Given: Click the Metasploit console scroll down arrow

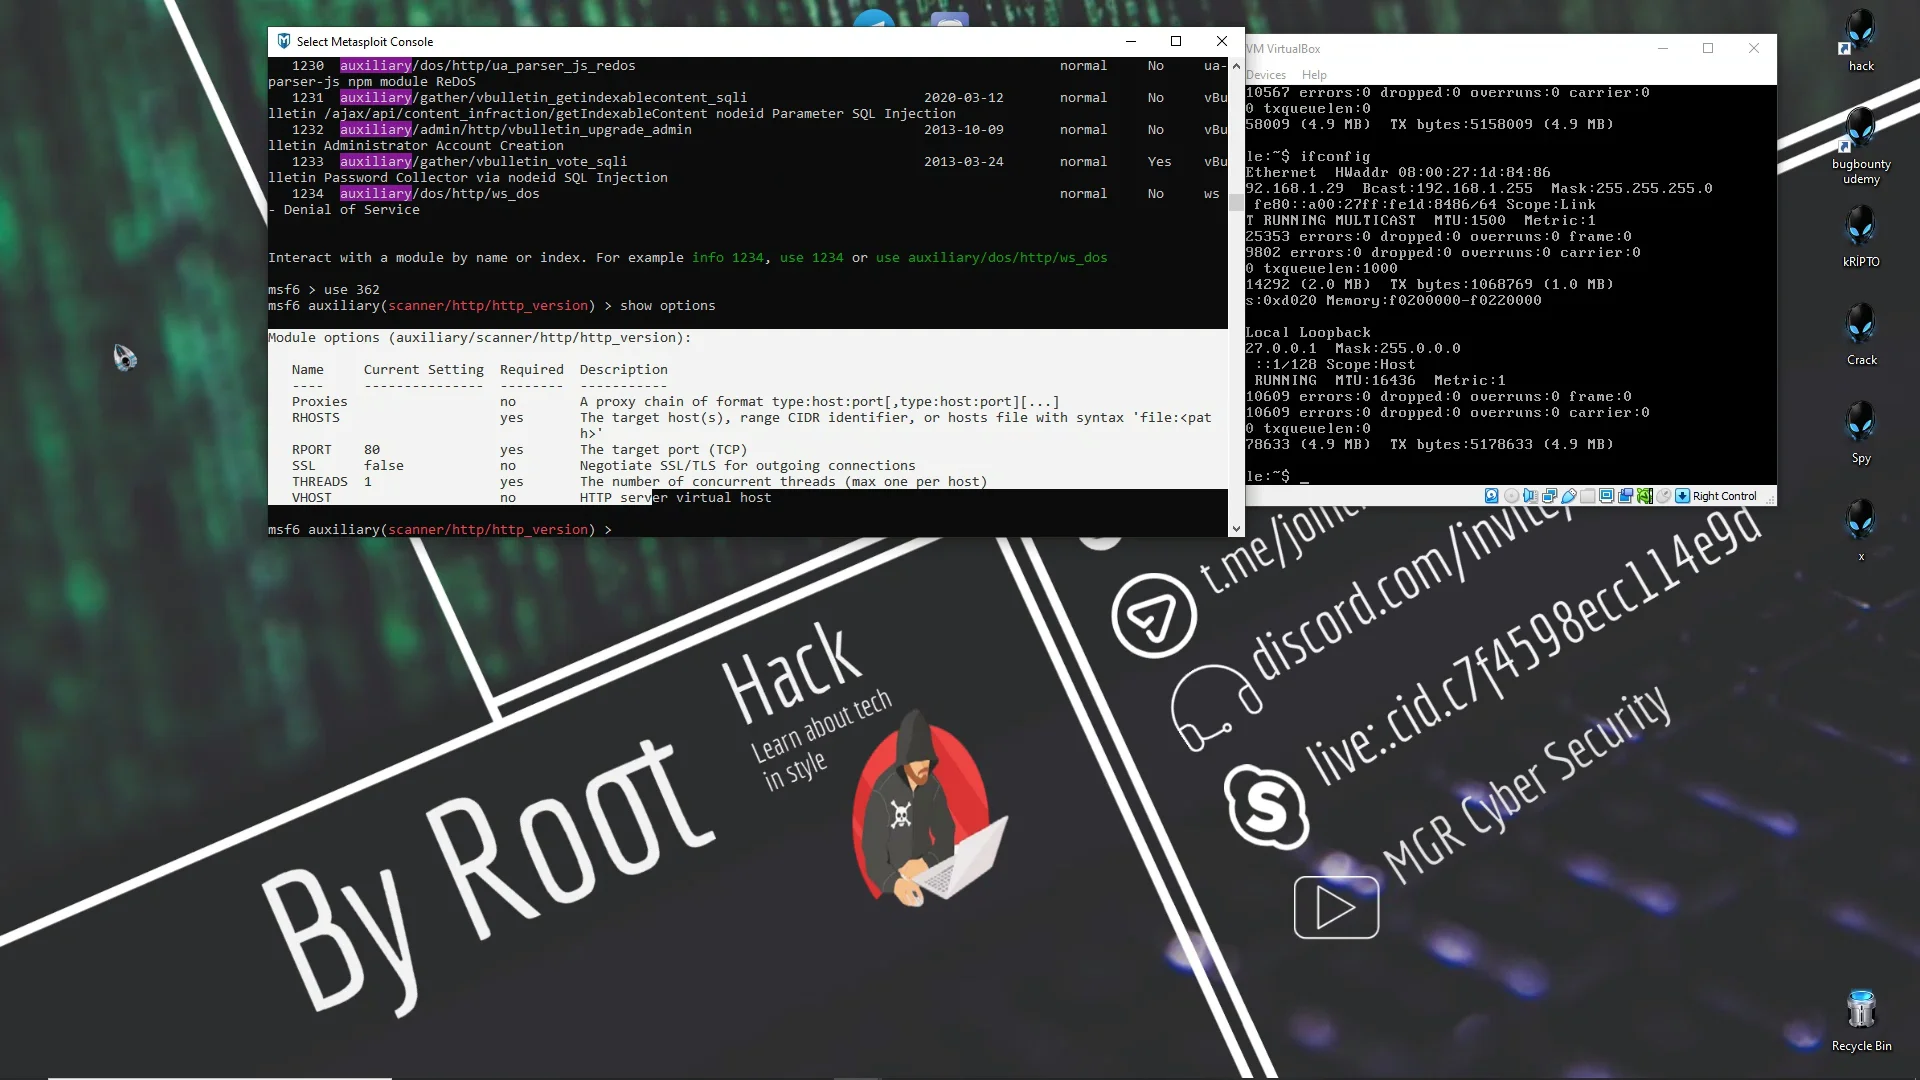Looking at the screenshot, I should point(1236,529).
